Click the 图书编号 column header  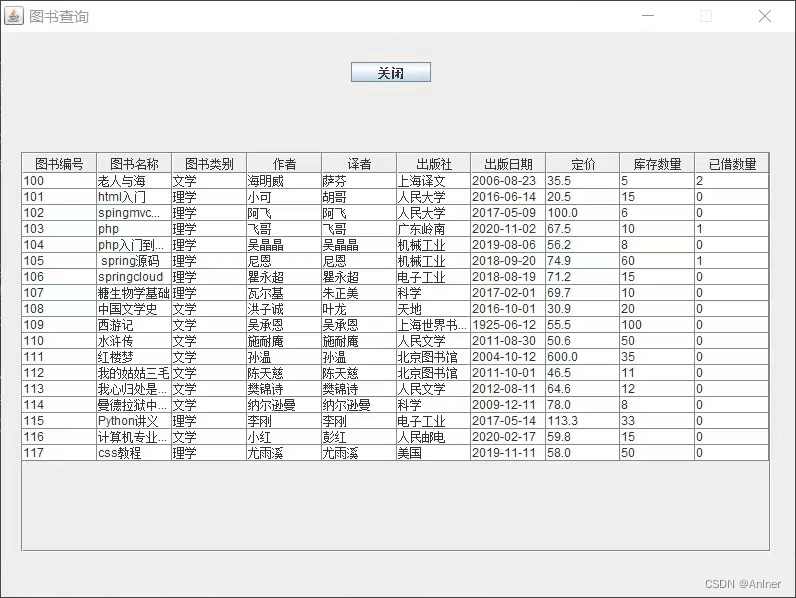[59, 164]
